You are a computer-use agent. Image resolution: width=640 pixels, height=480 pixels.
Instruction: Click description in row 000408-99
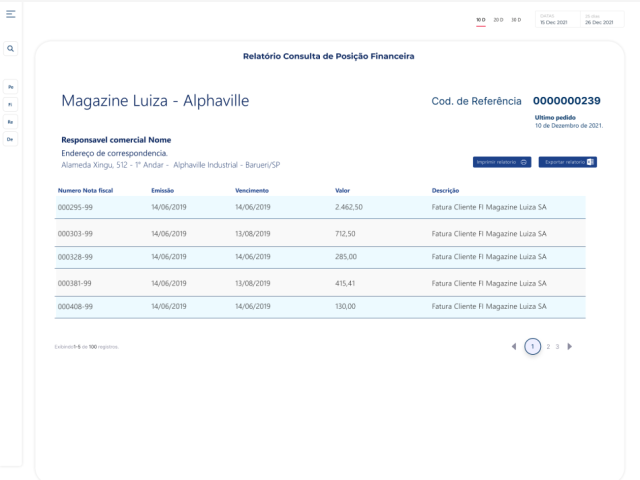tap(489, 307)
